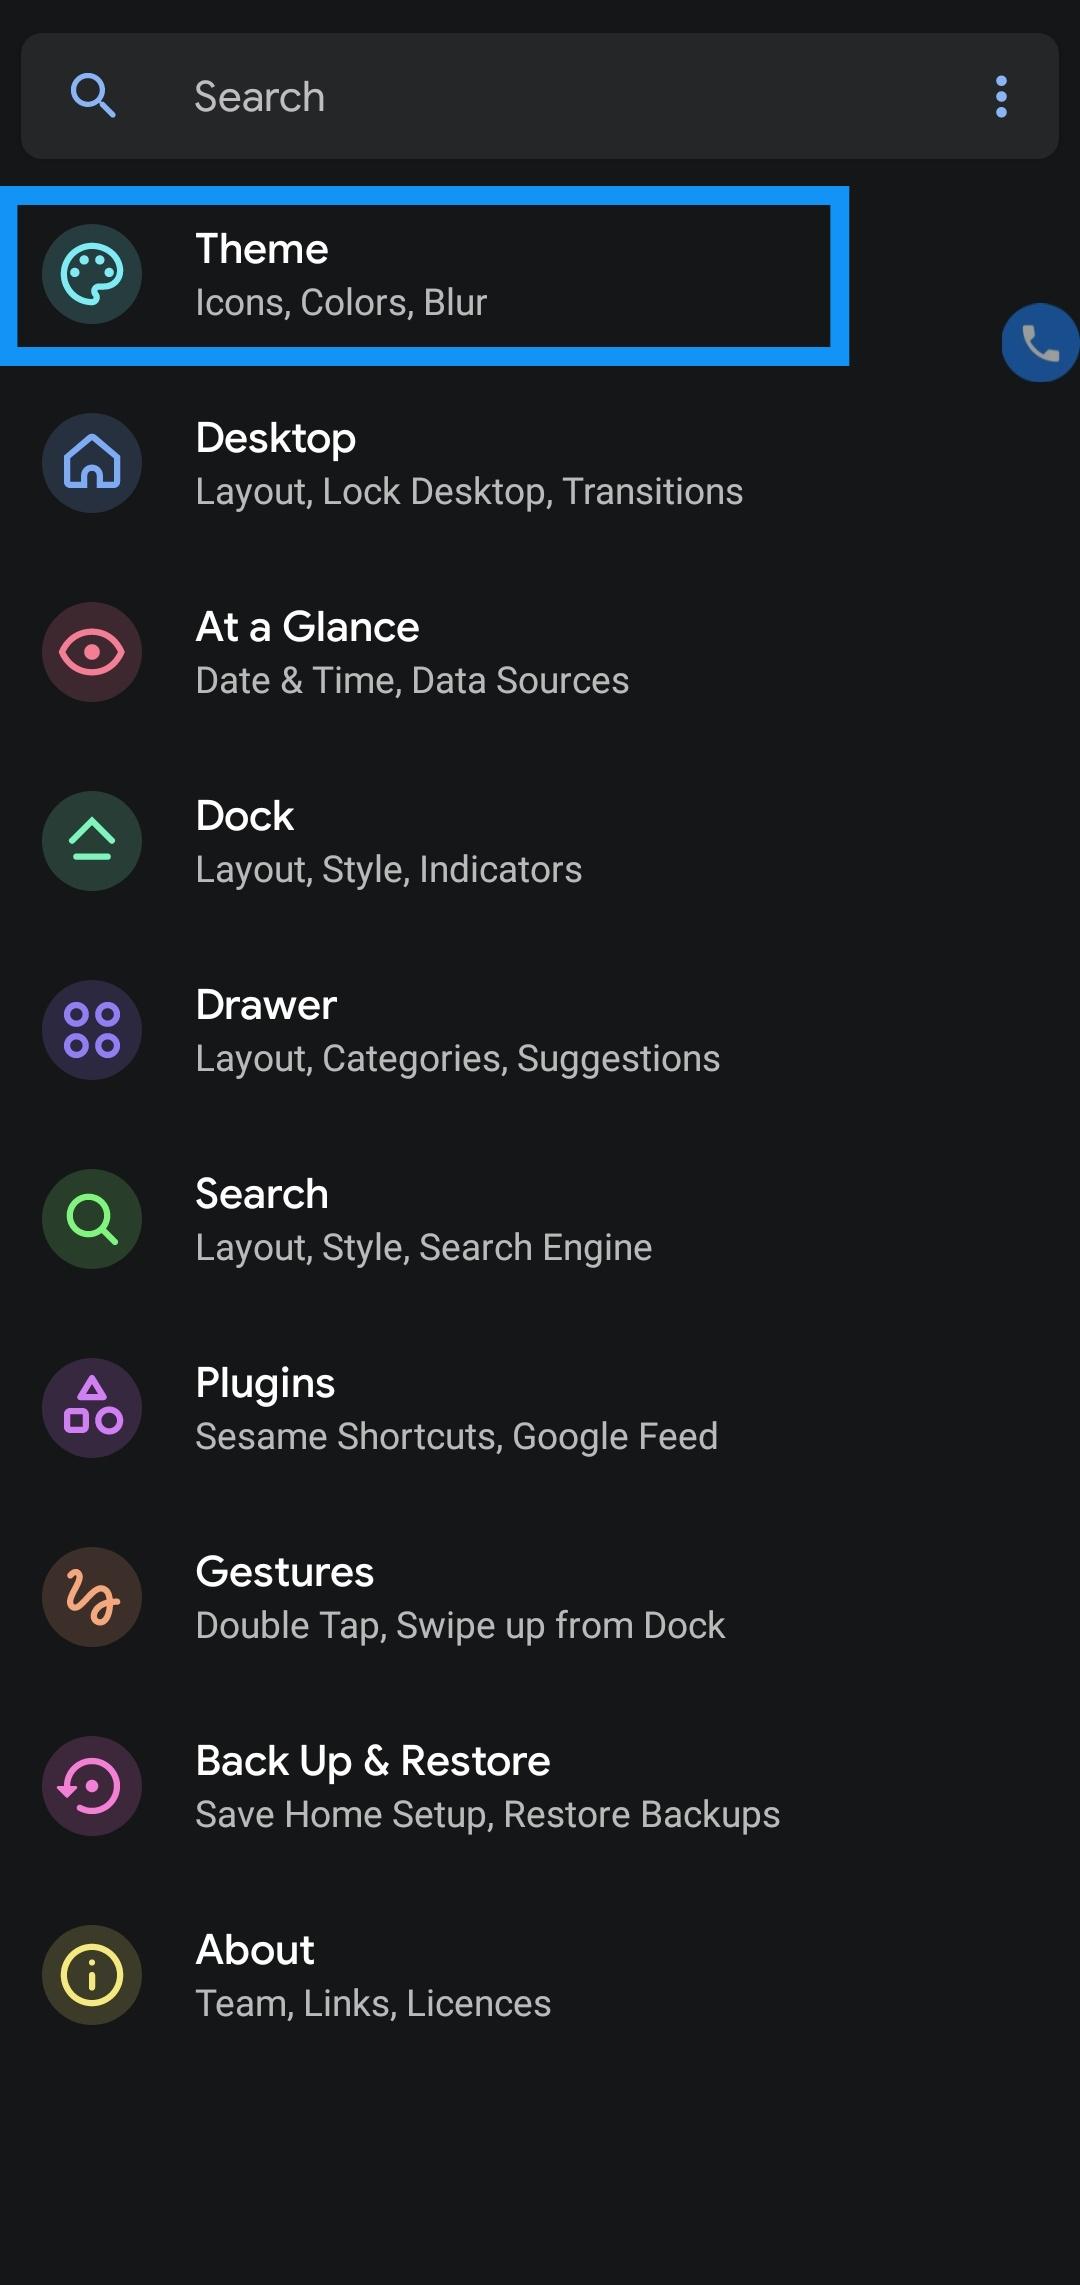Open Plugins Sesame Shortcuts entry
1080x2285 pixels.
coord(540,1408)
